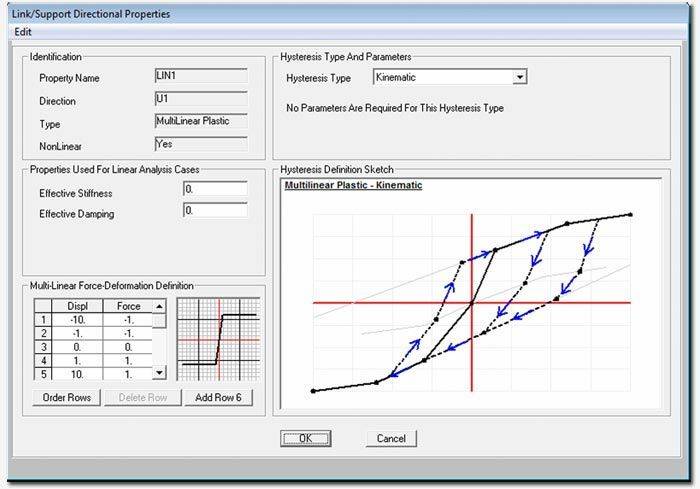Image resolution: width=700 pixels, height=489 pixels.
Task: Click the NonLinear field Yes
Action: pyautogui.click(x=201, y=144)
